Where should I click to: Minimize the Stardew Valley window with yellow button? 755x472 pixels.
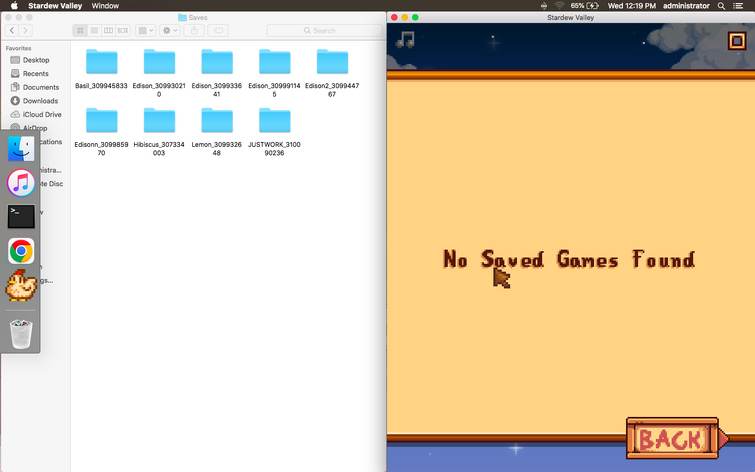(x=404, y=17)
